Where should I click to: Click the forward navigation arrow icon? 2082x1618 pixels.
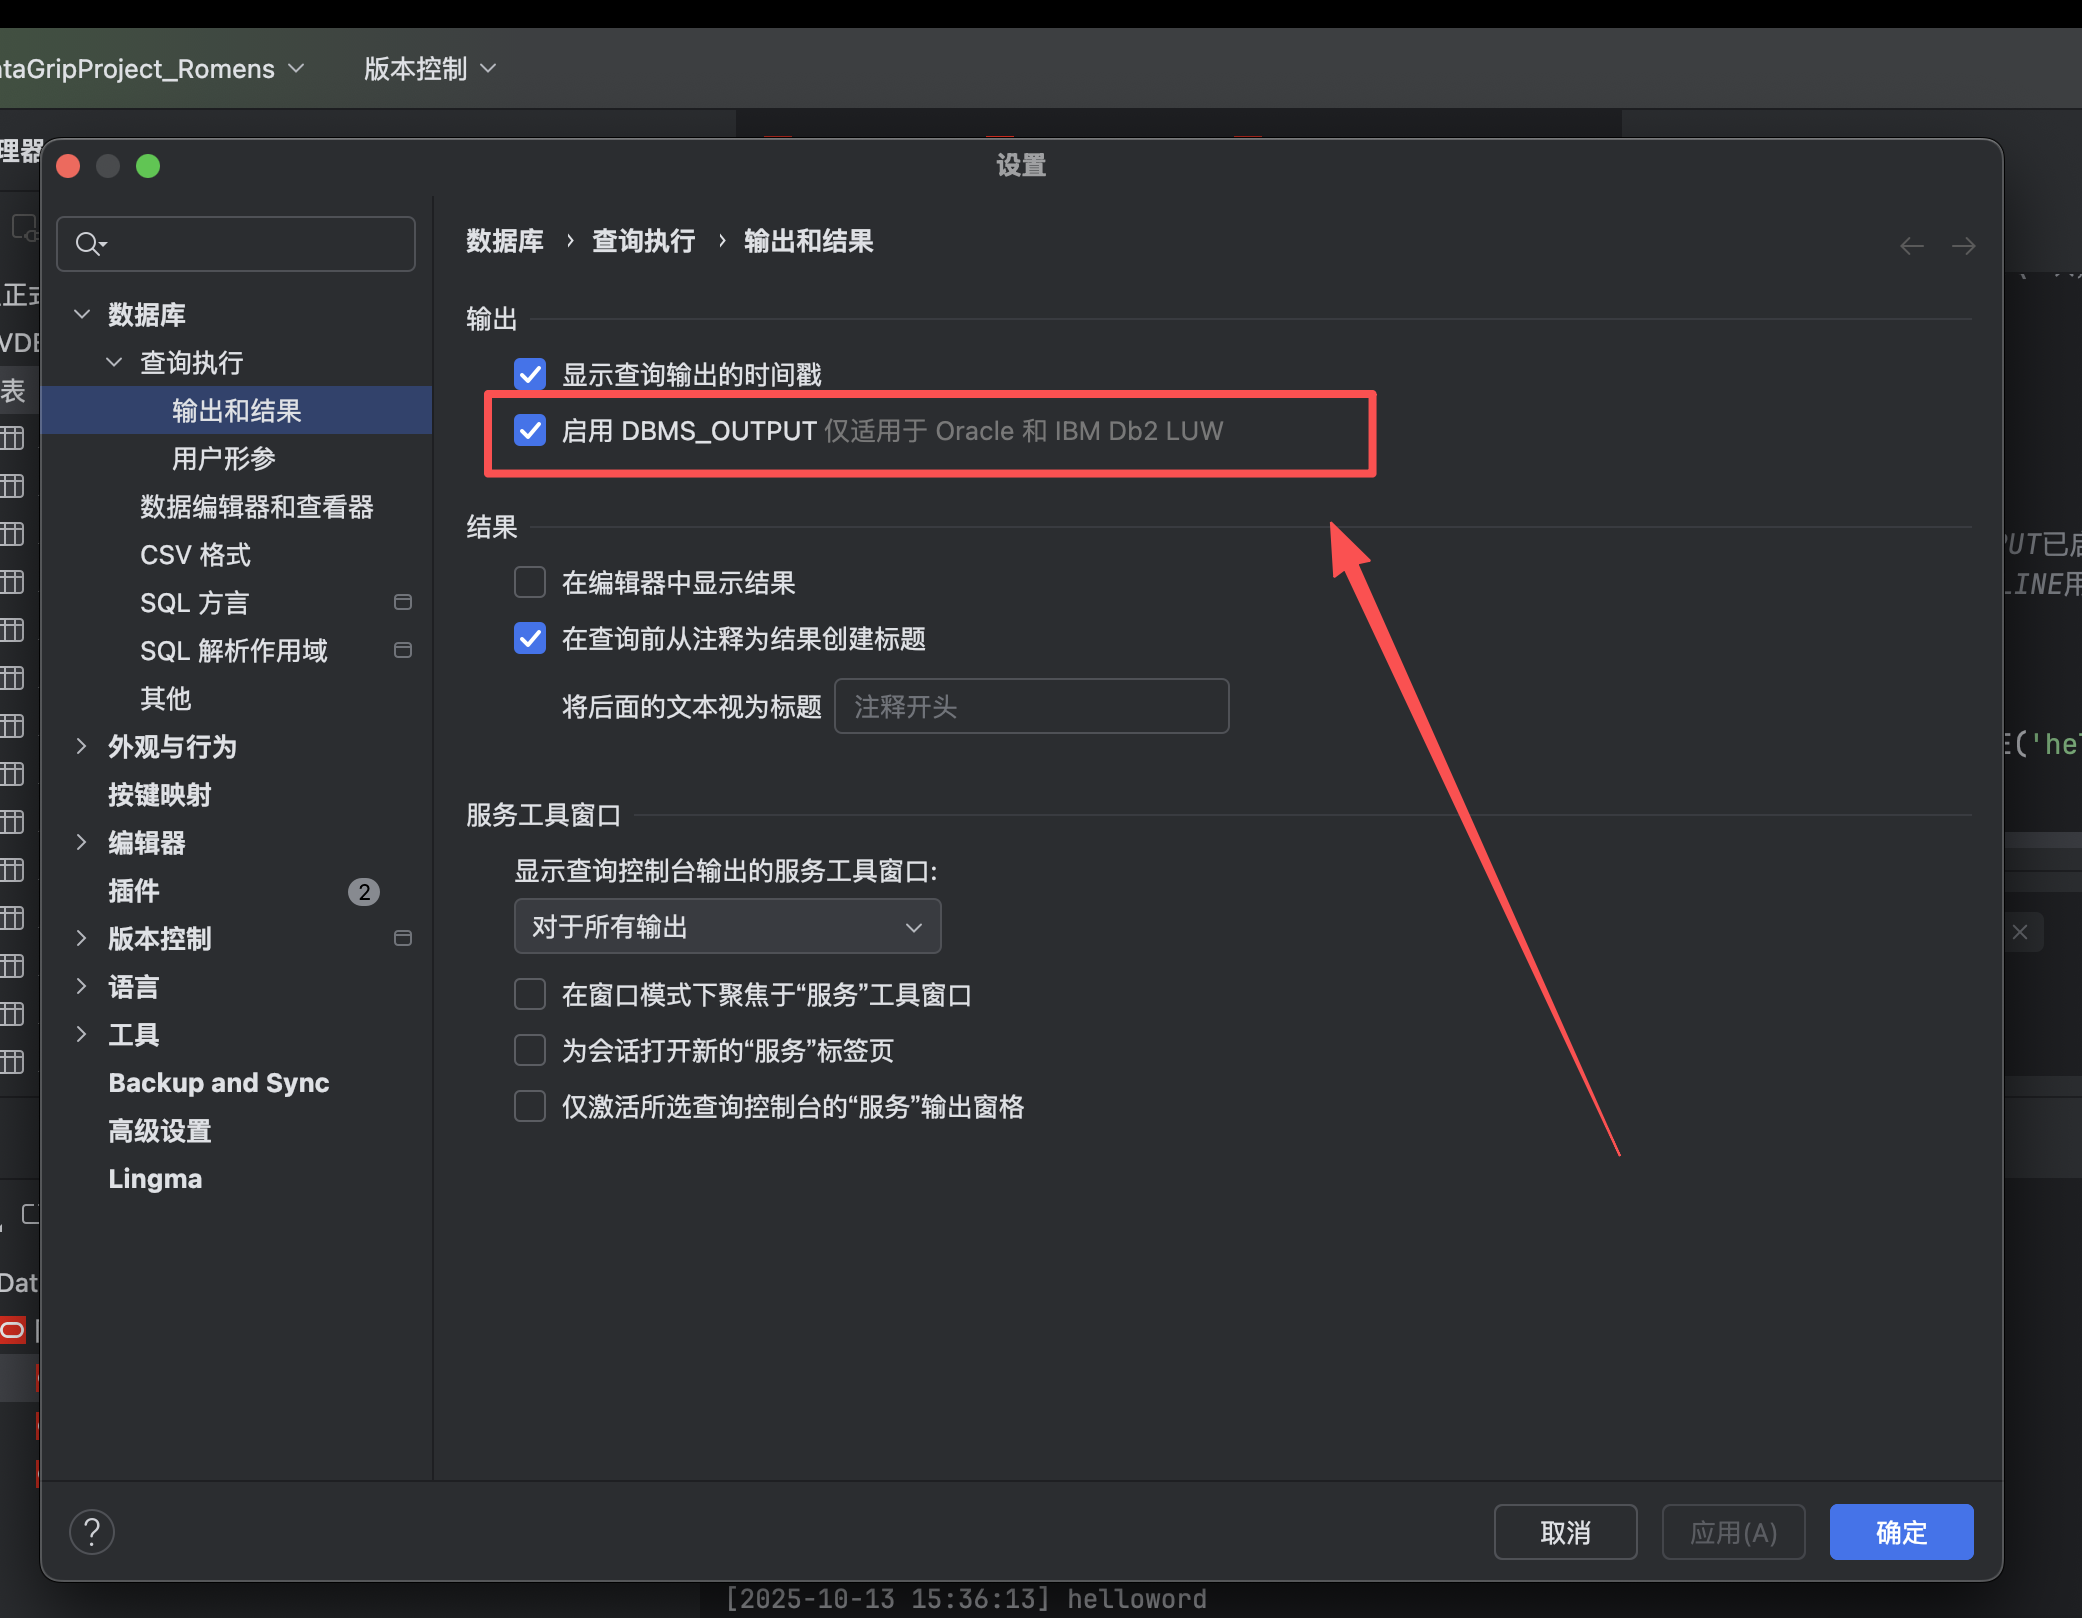point(1963,245)
